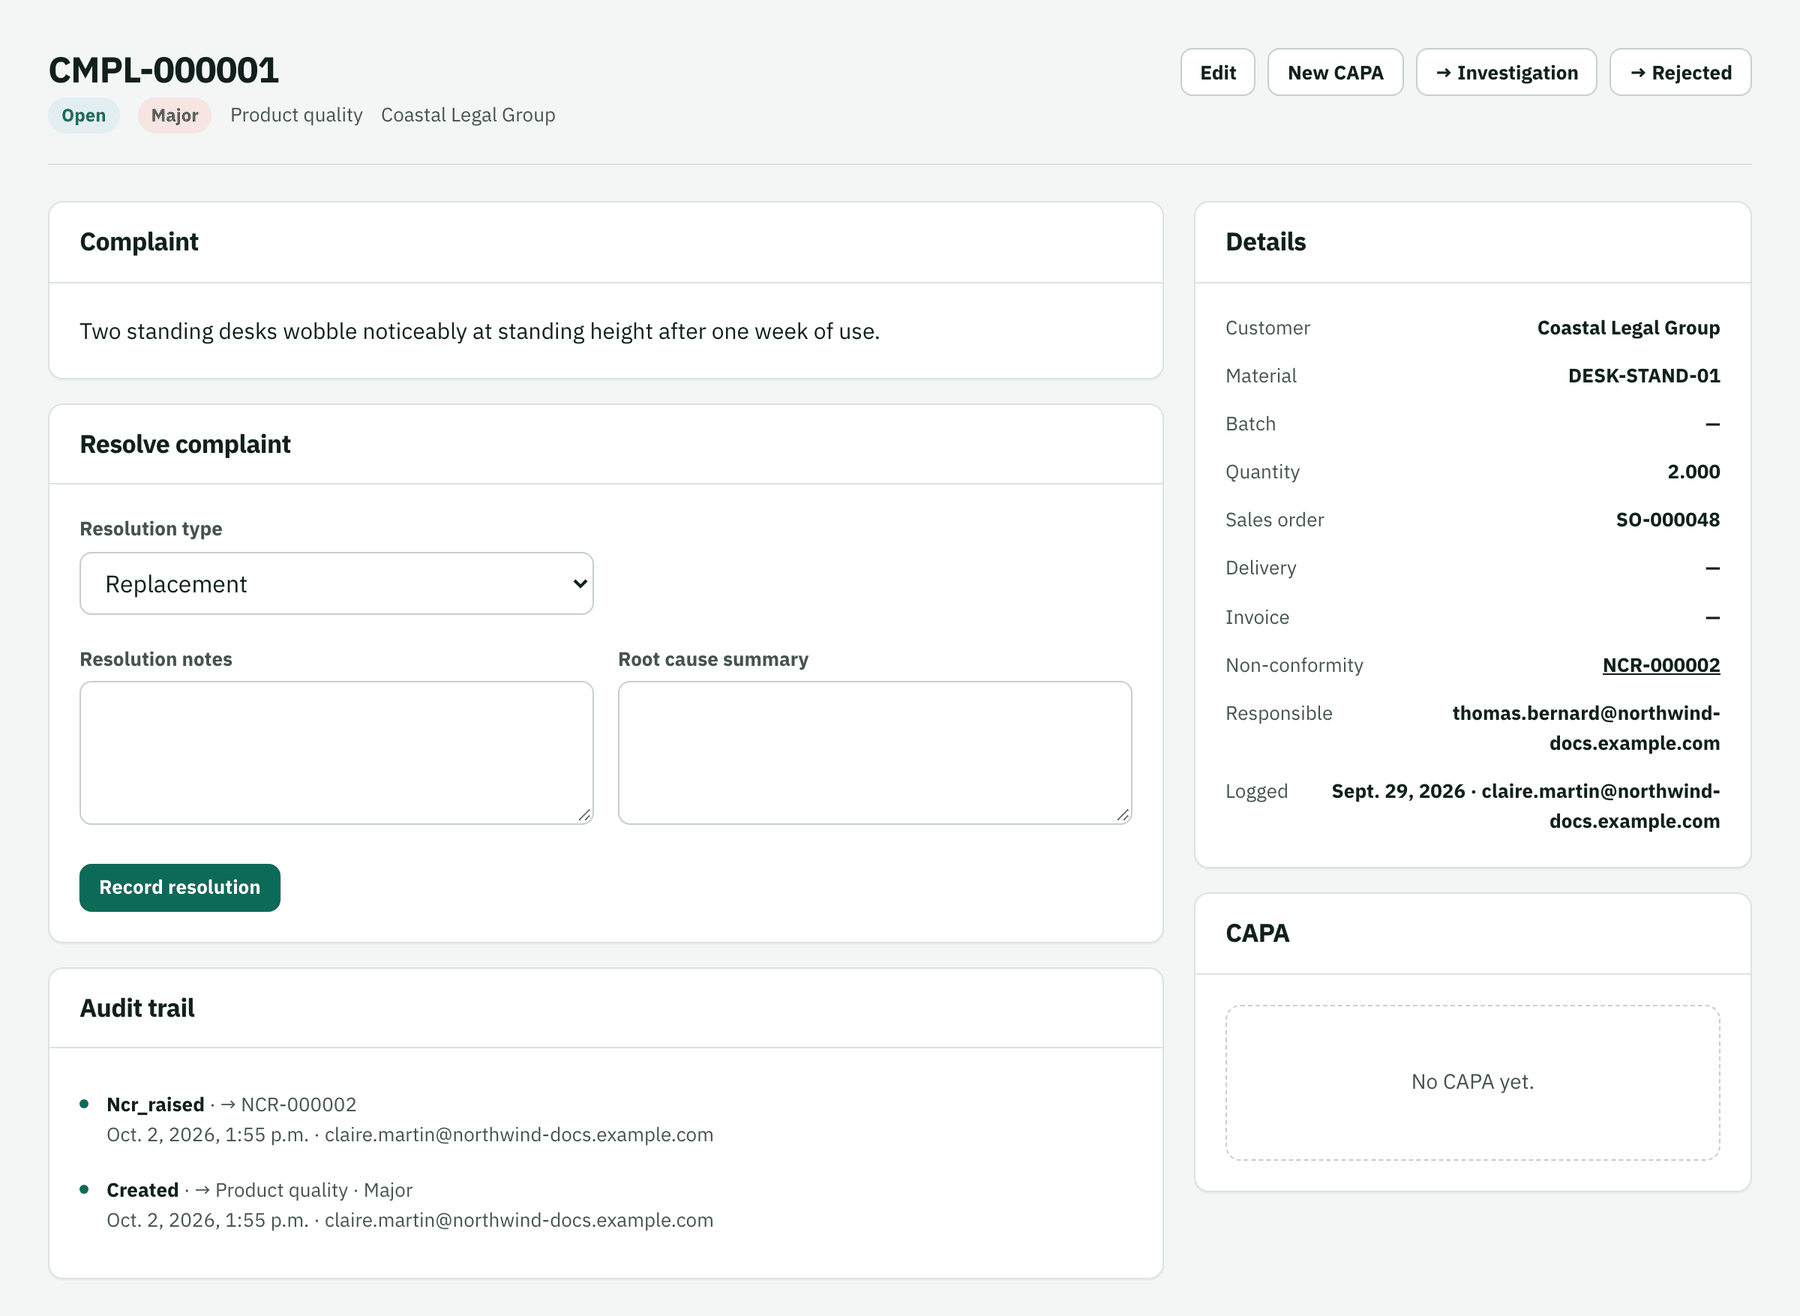Click the 'No CAPA yet.' placeholder

(x=1472, y=1082)
